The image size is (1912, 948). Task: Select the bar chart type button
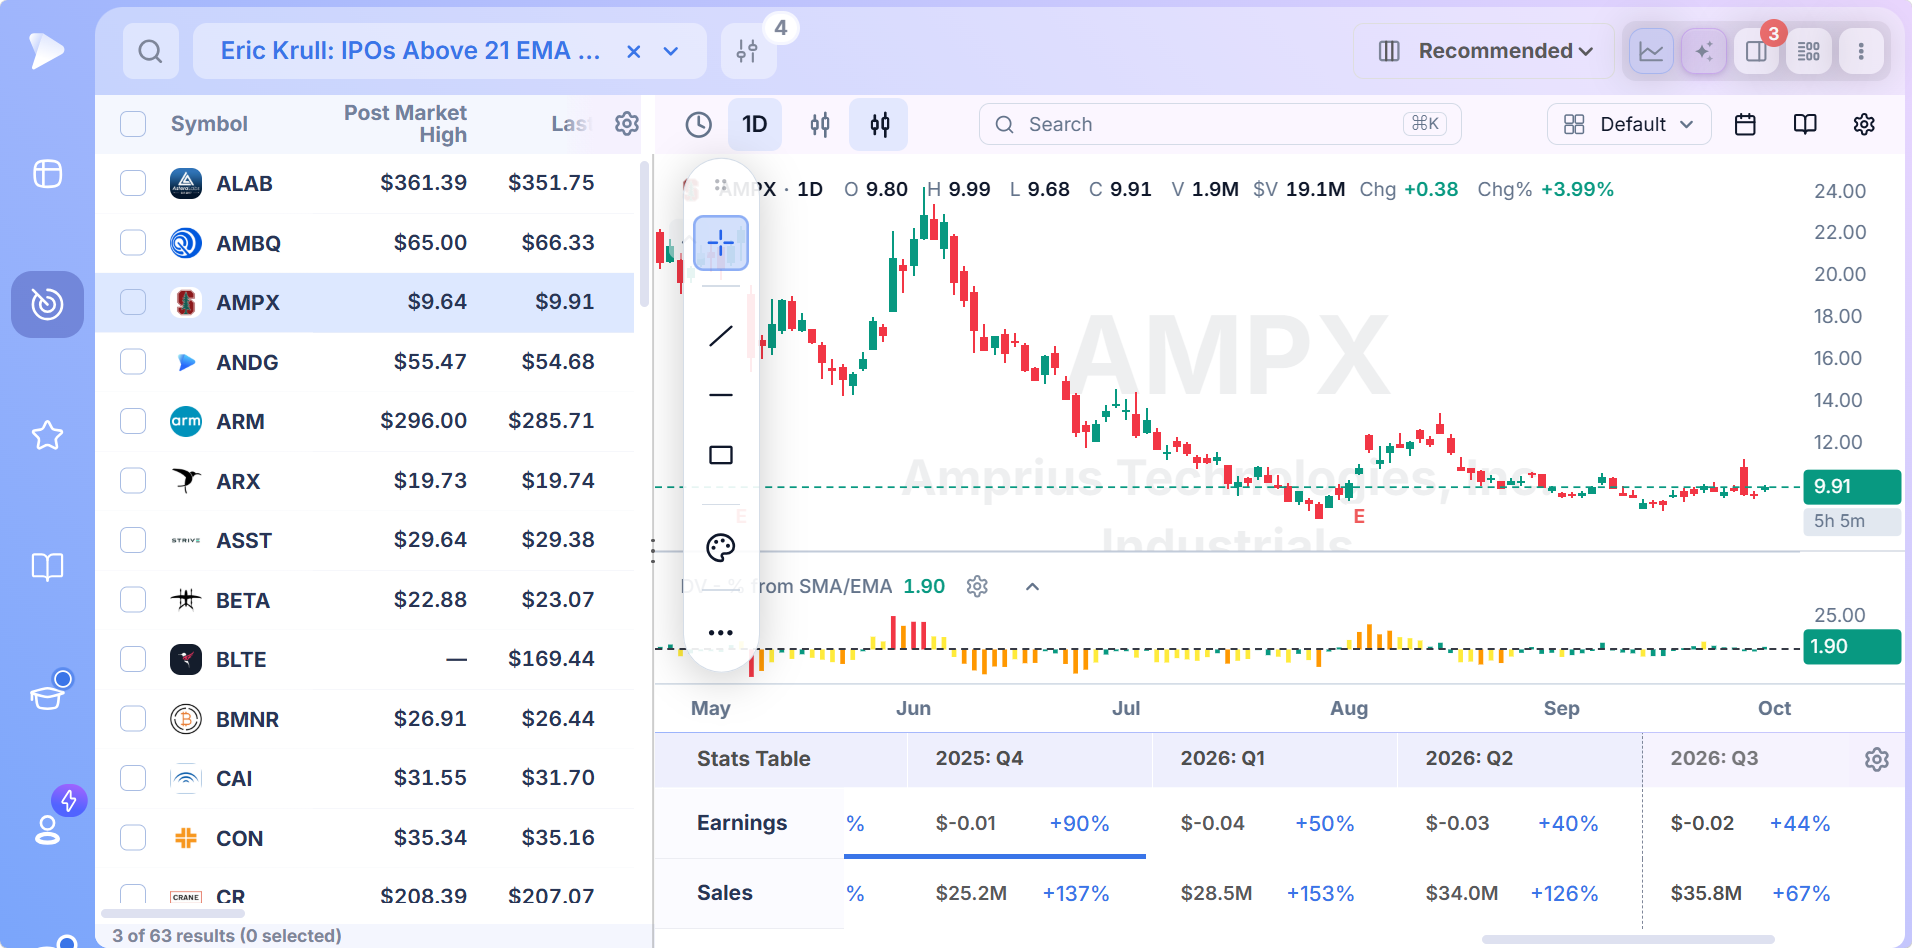pyautogui.click(x=820, y=124)
